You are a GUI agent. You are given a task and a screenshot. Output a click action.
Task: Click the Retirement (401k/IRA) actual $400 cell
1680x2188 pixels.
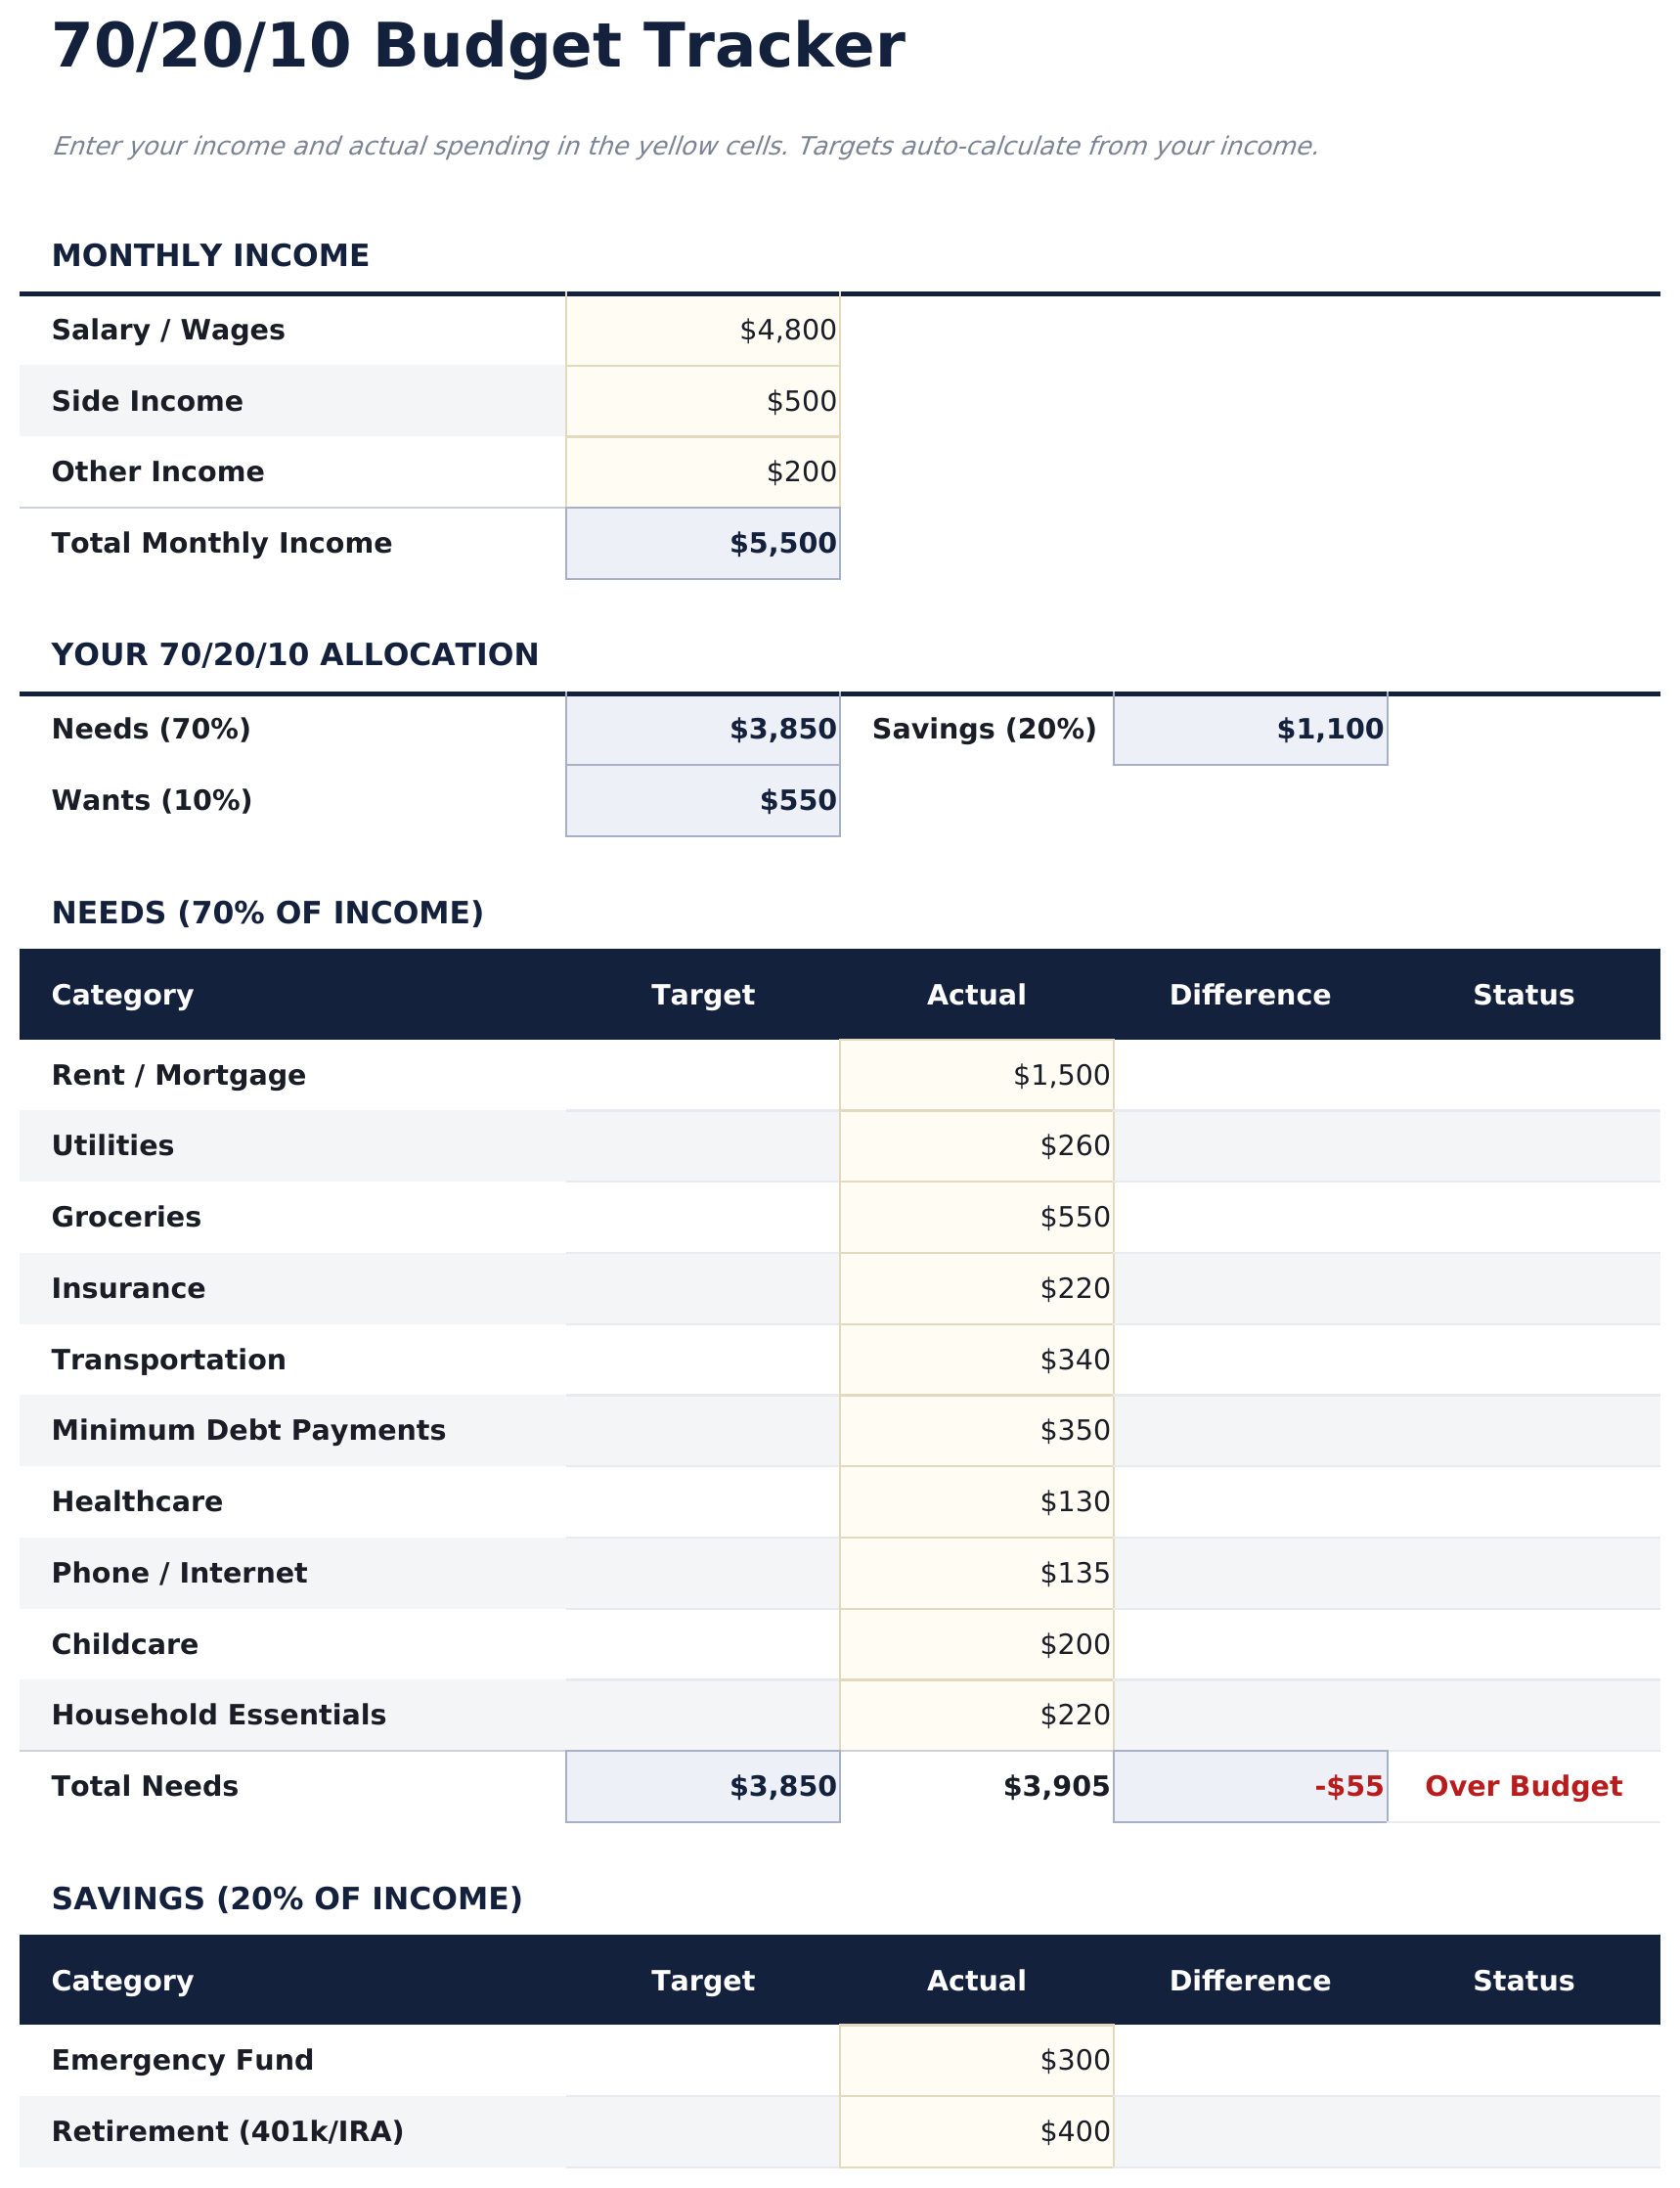point(976,2131)
